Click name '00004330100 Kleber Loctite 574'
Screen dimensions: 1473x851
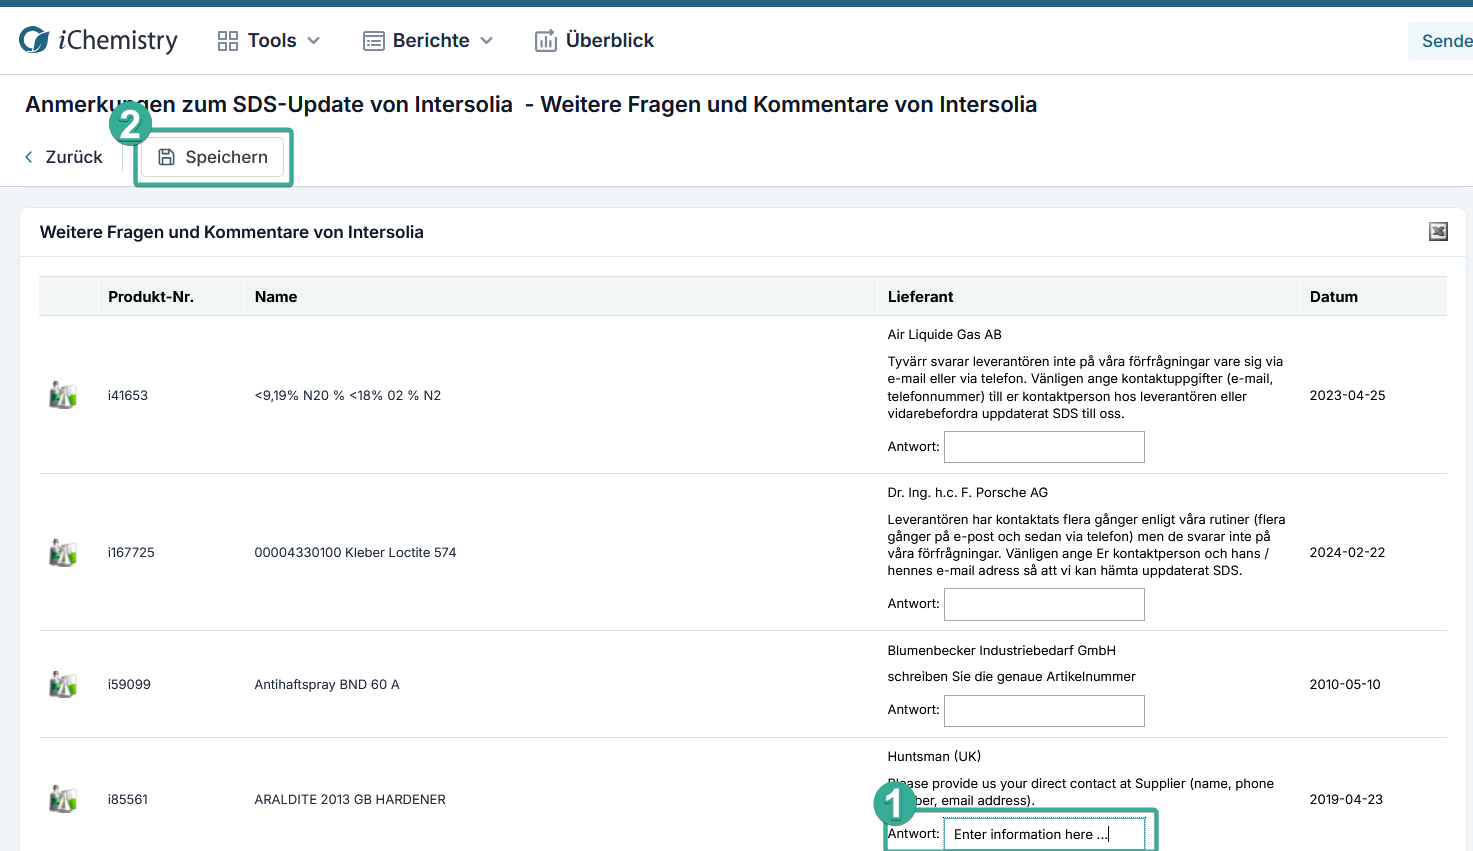point(355,552)
